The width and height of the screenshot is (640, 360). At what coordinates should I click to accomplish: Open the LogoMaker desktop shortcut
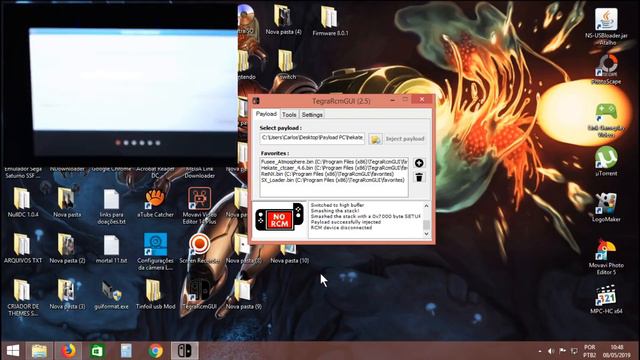pos(606,207)
